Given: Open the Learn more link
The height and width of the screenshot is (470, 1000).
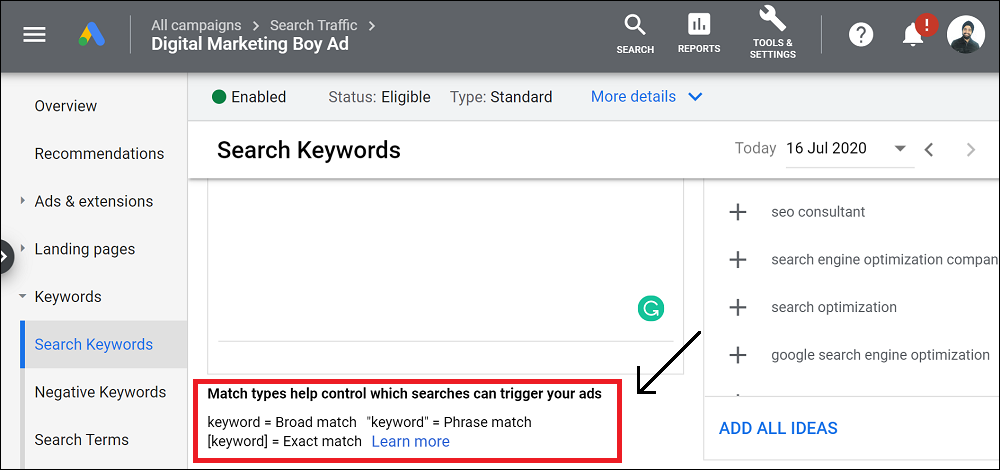Looking at the screenshot, I should pyautogui.click(x=410, y=441).
